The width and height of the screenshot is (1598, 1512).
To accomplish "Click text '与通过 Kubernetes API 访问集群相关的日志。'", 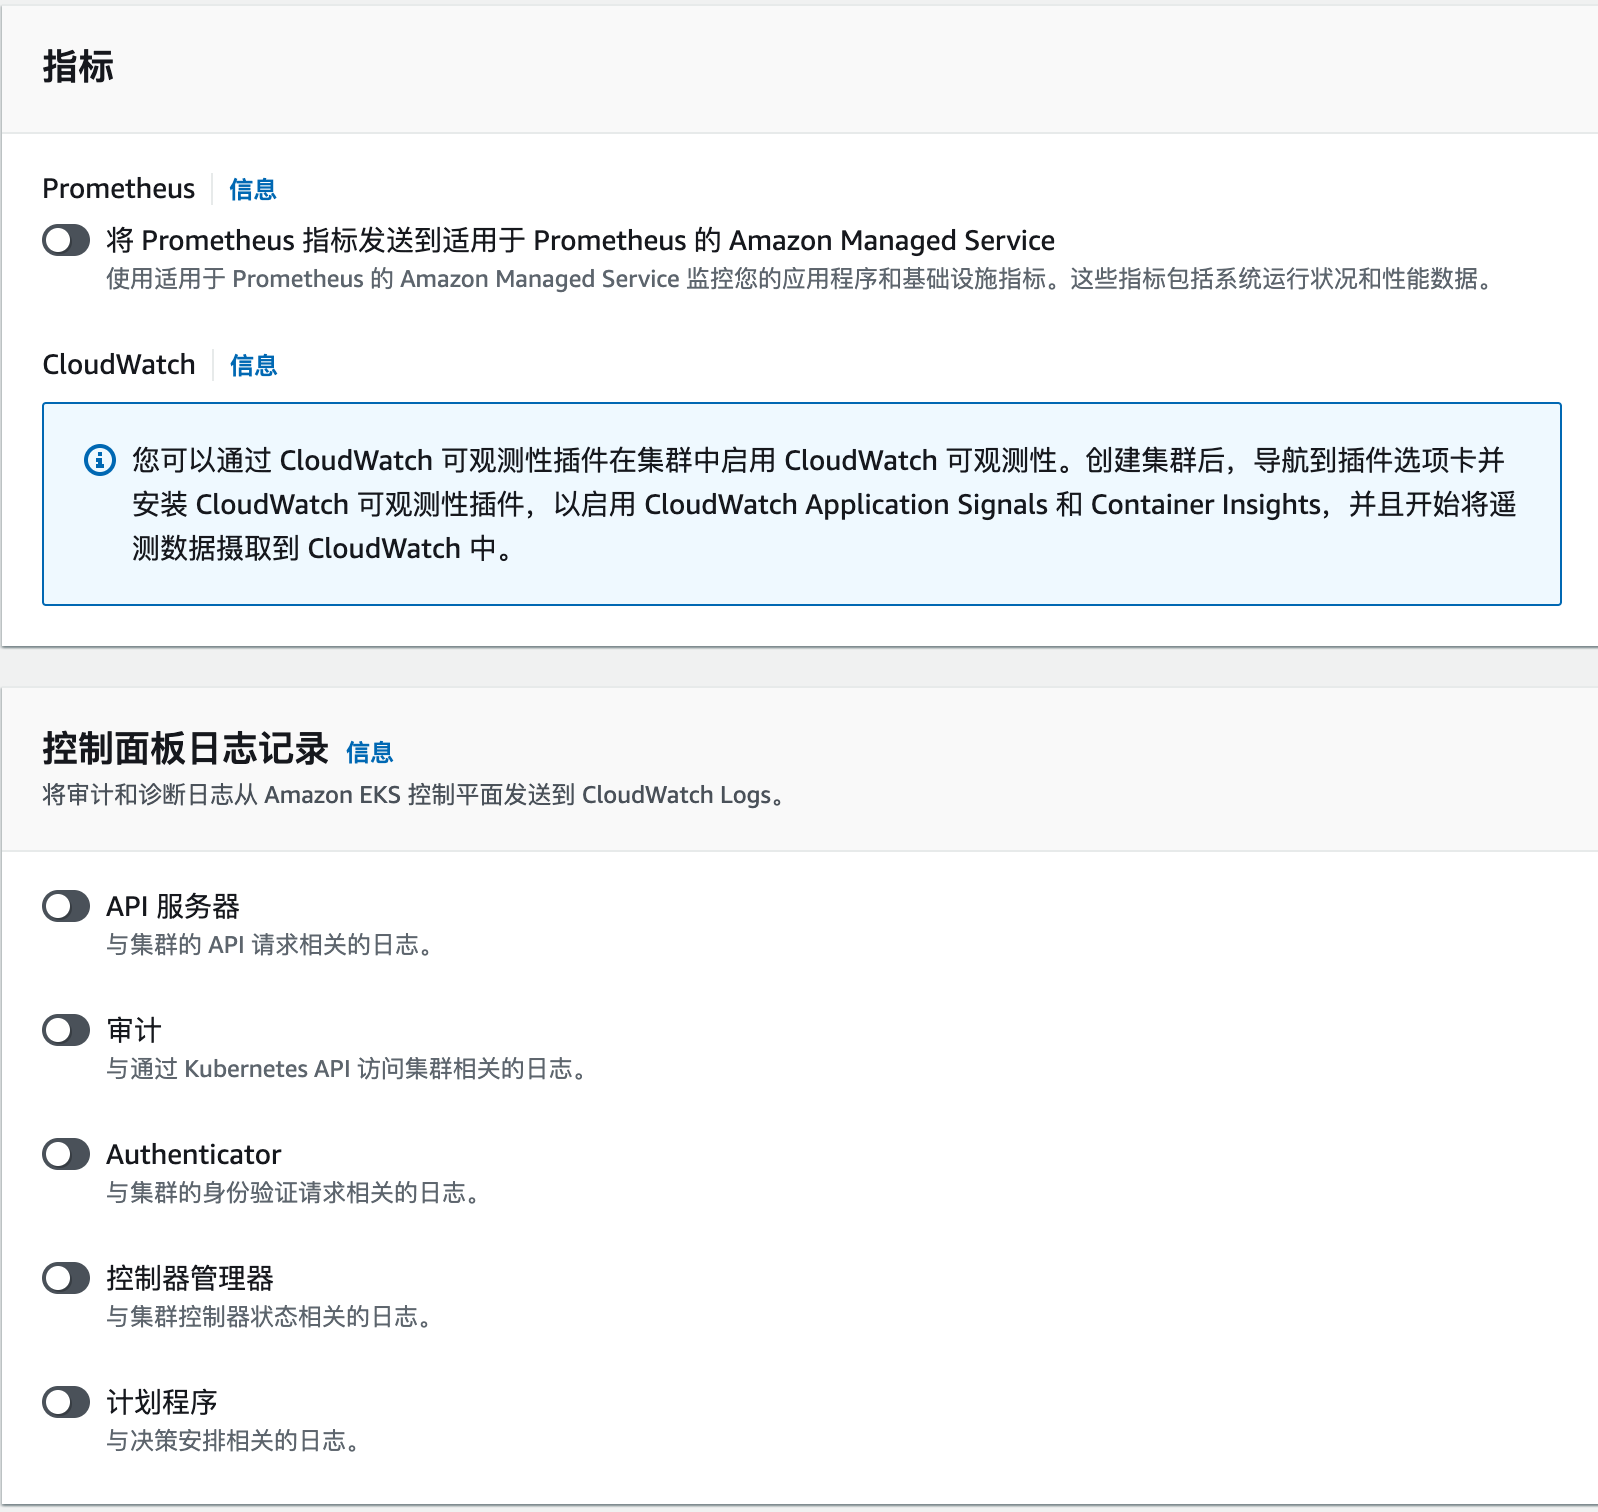I will pos(350,1069).
